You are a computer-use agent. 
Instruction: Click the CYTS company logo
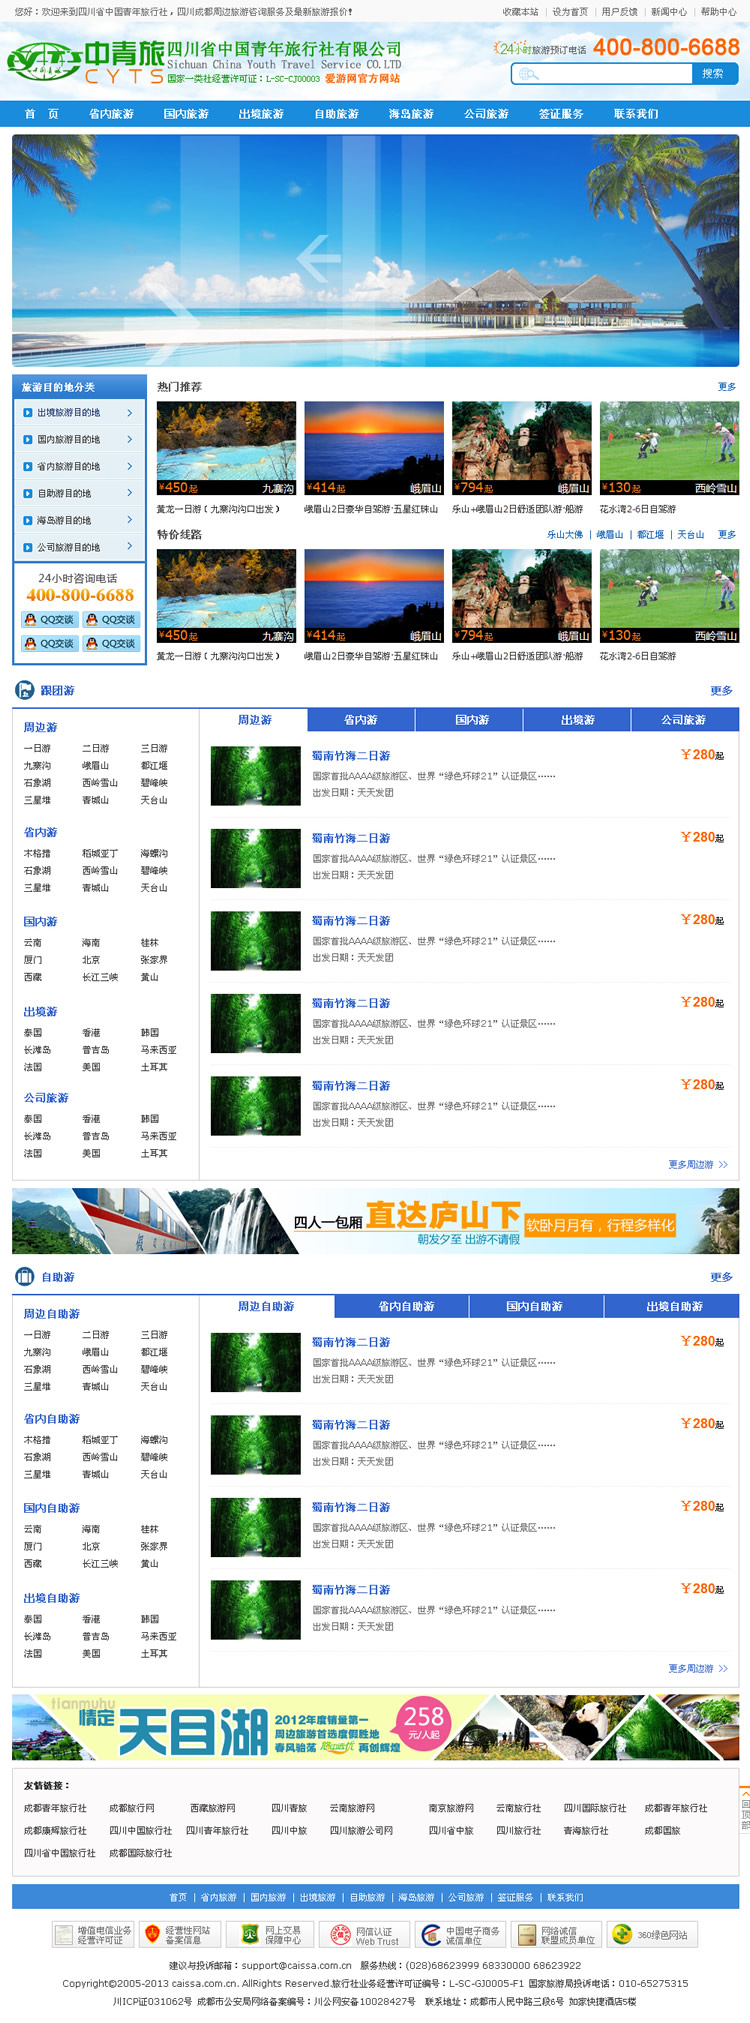pos(85,62)
